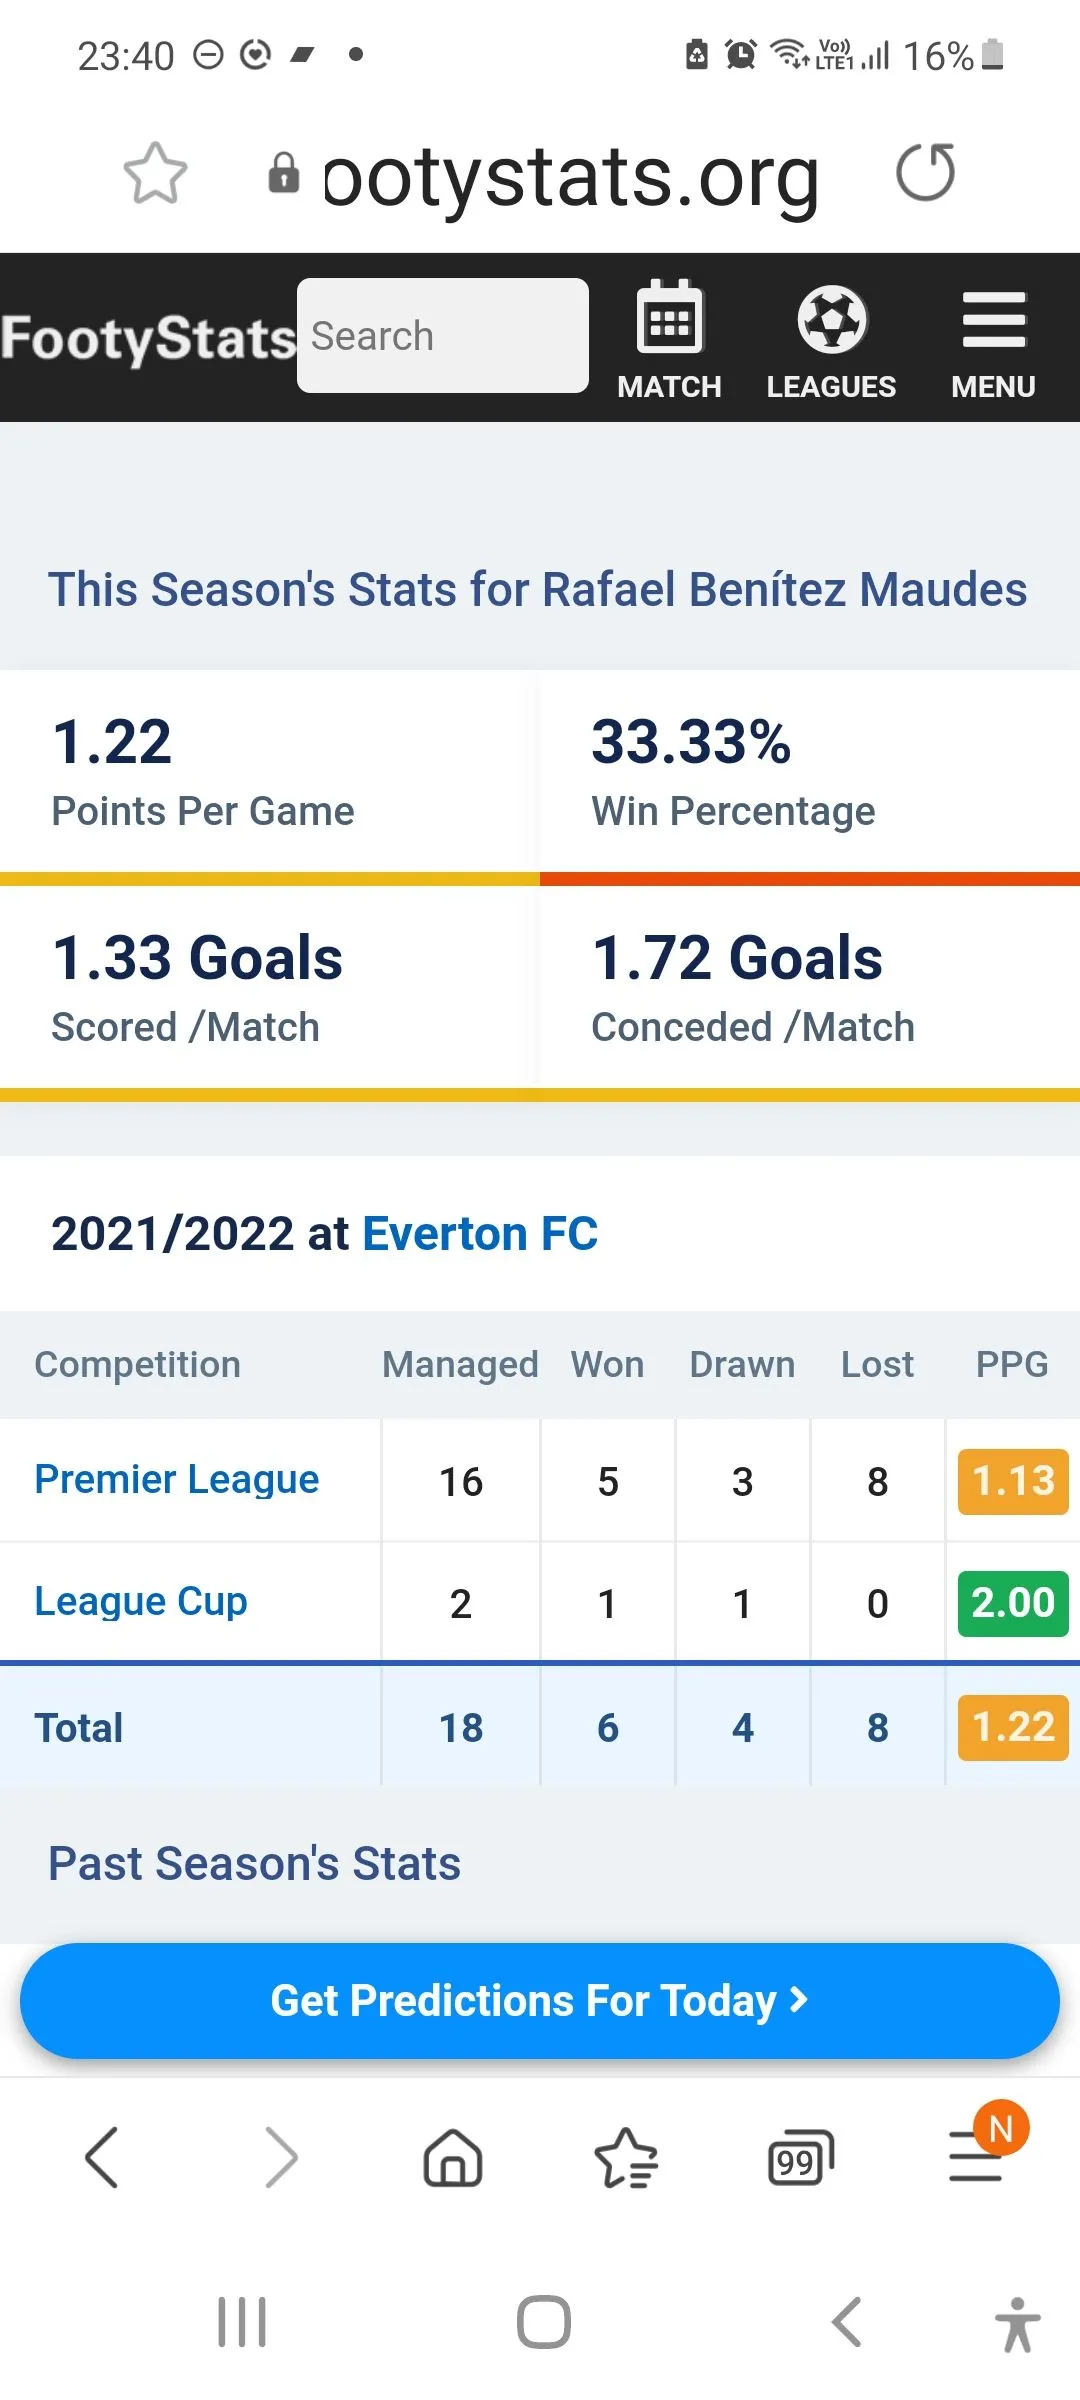Screen dimensions: 1080x2400
Task: Open the League Cup link
Action: coord(141,1602)
